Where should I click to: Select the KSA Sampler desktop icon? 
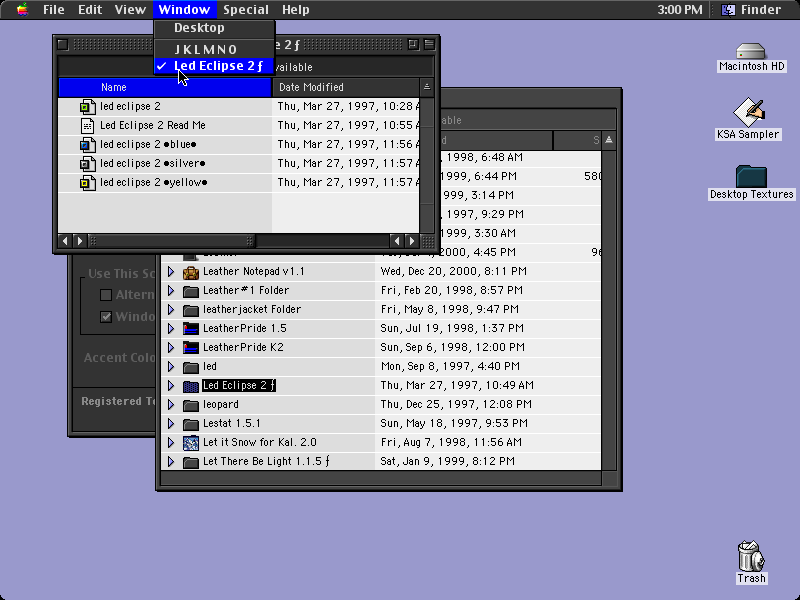(748, 112)
